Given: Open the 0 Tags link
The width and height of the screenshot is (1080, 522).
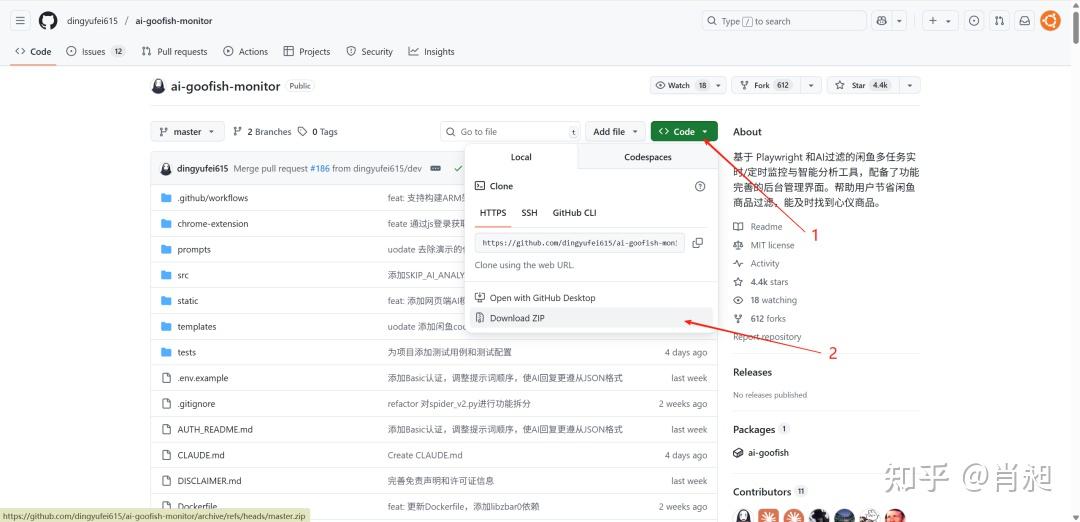Looking at the screenshot, I should [x=318, y=132].
